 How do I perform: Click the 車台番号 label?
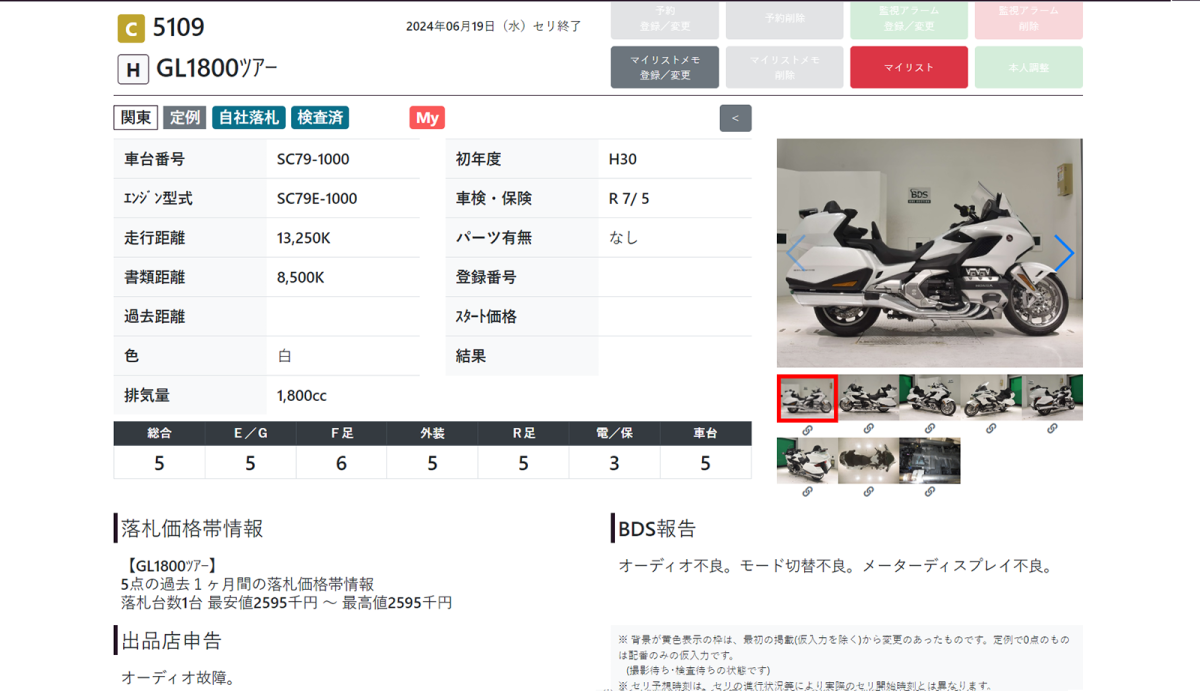pos(154,159)
